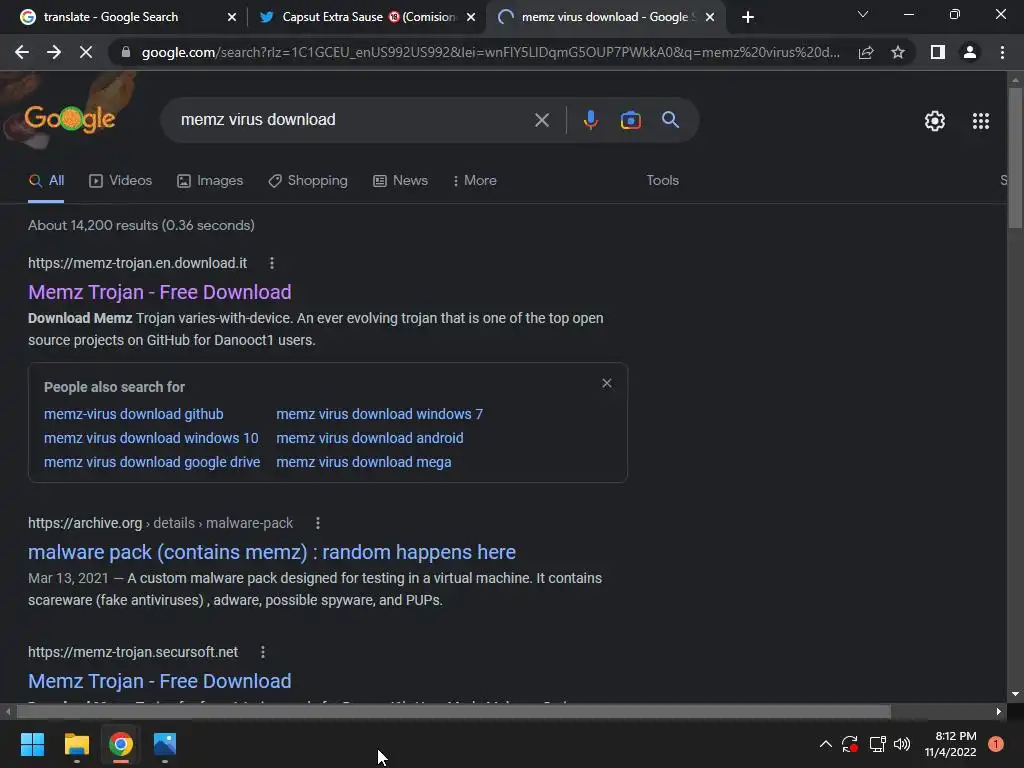
Task: Close the memz virus download tab
Action: coord(710,17)
